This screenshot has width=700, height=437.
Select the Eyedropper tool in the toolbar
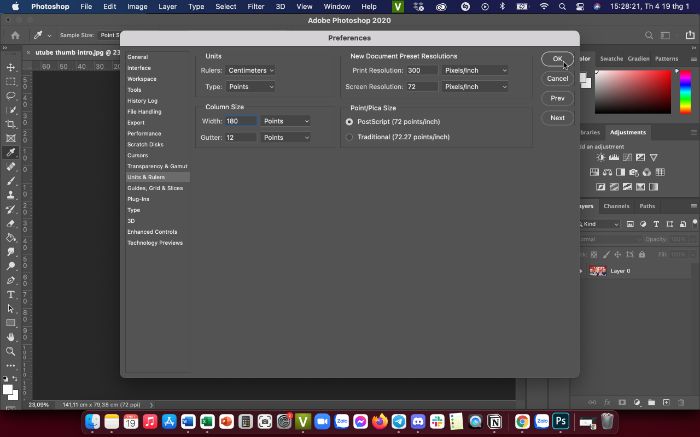coord(11,153)
